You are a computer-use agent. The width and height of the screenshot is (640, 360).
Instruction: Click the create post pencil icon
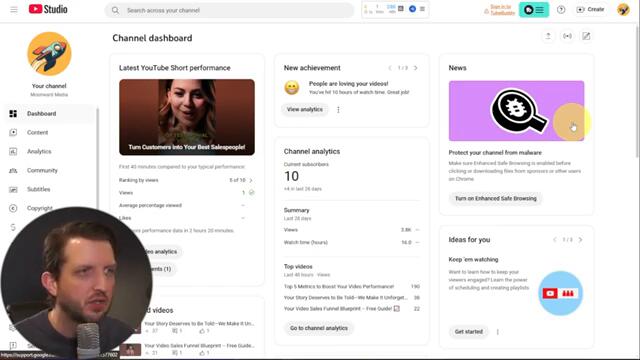click(x=586, y=36)
